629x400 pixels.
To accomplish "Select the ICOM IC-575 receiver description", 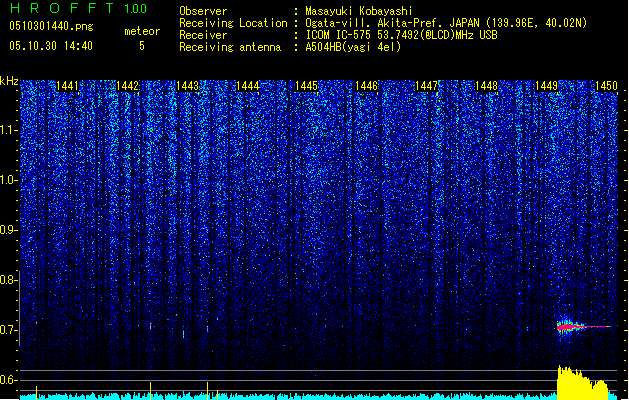I will (401, 35).
